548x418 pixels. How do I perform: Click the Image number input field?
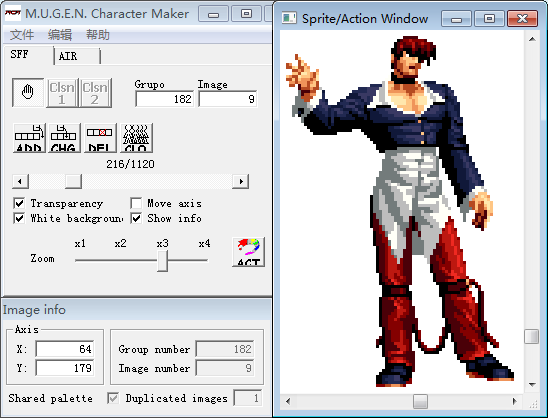tap(228, 99)
